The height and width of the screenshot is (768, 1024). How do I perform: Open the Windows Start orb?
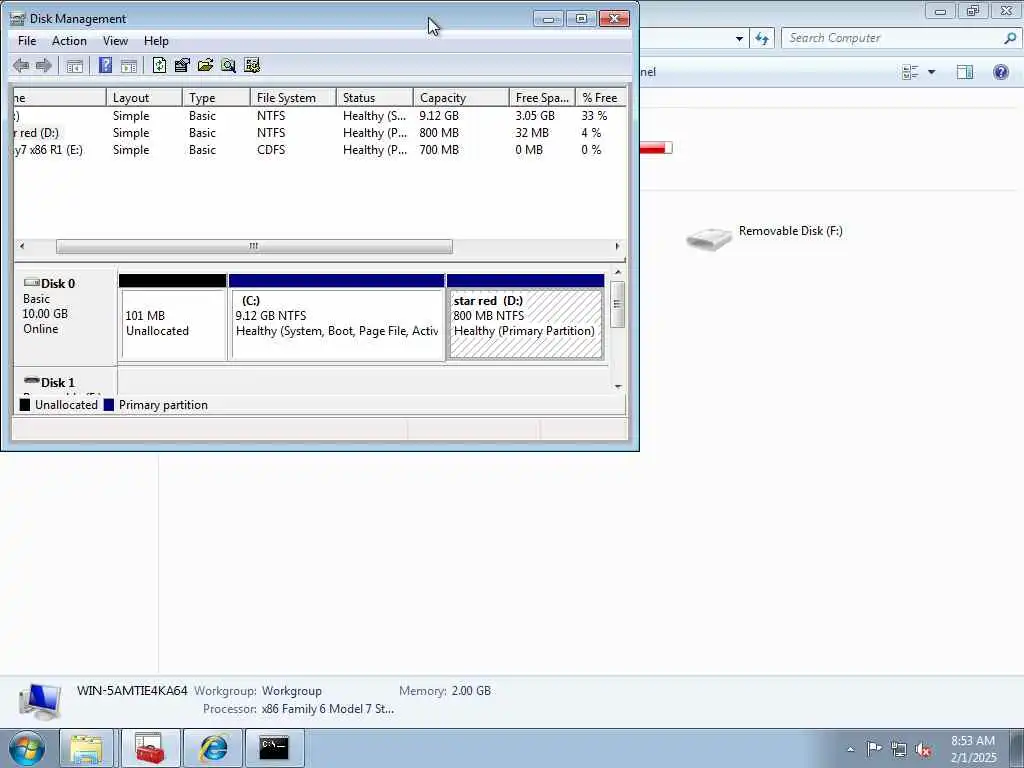(27, 748)
